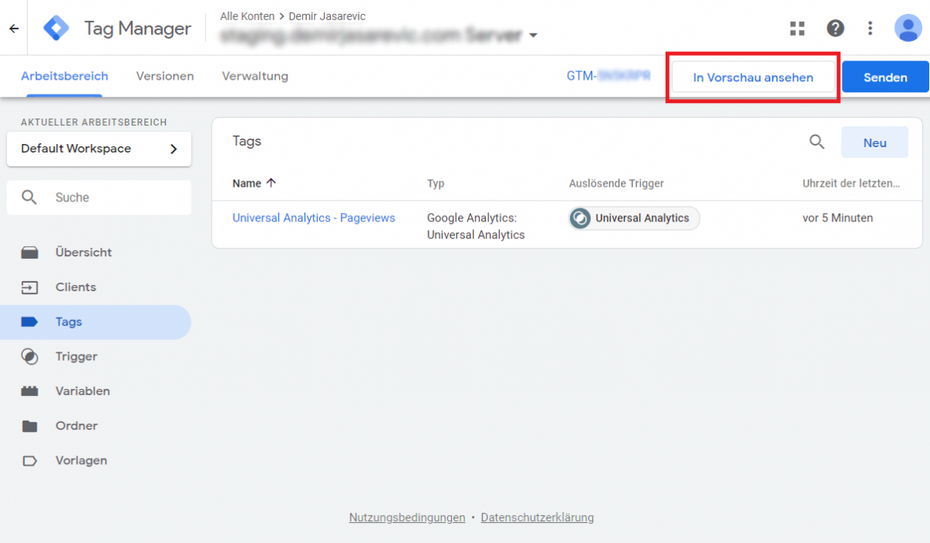Click the Typ column header

pos(435,183)
